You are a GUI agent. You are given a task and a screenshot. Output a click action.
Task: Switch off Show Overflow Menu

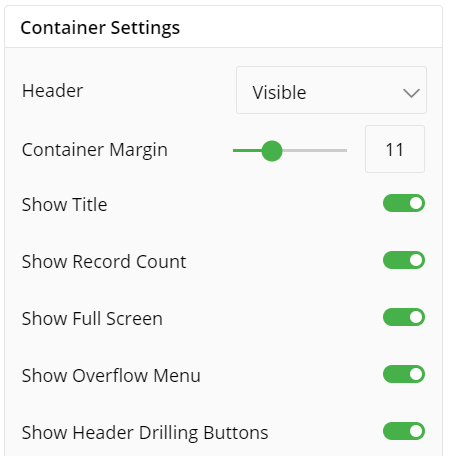click(x=404, y=374)
